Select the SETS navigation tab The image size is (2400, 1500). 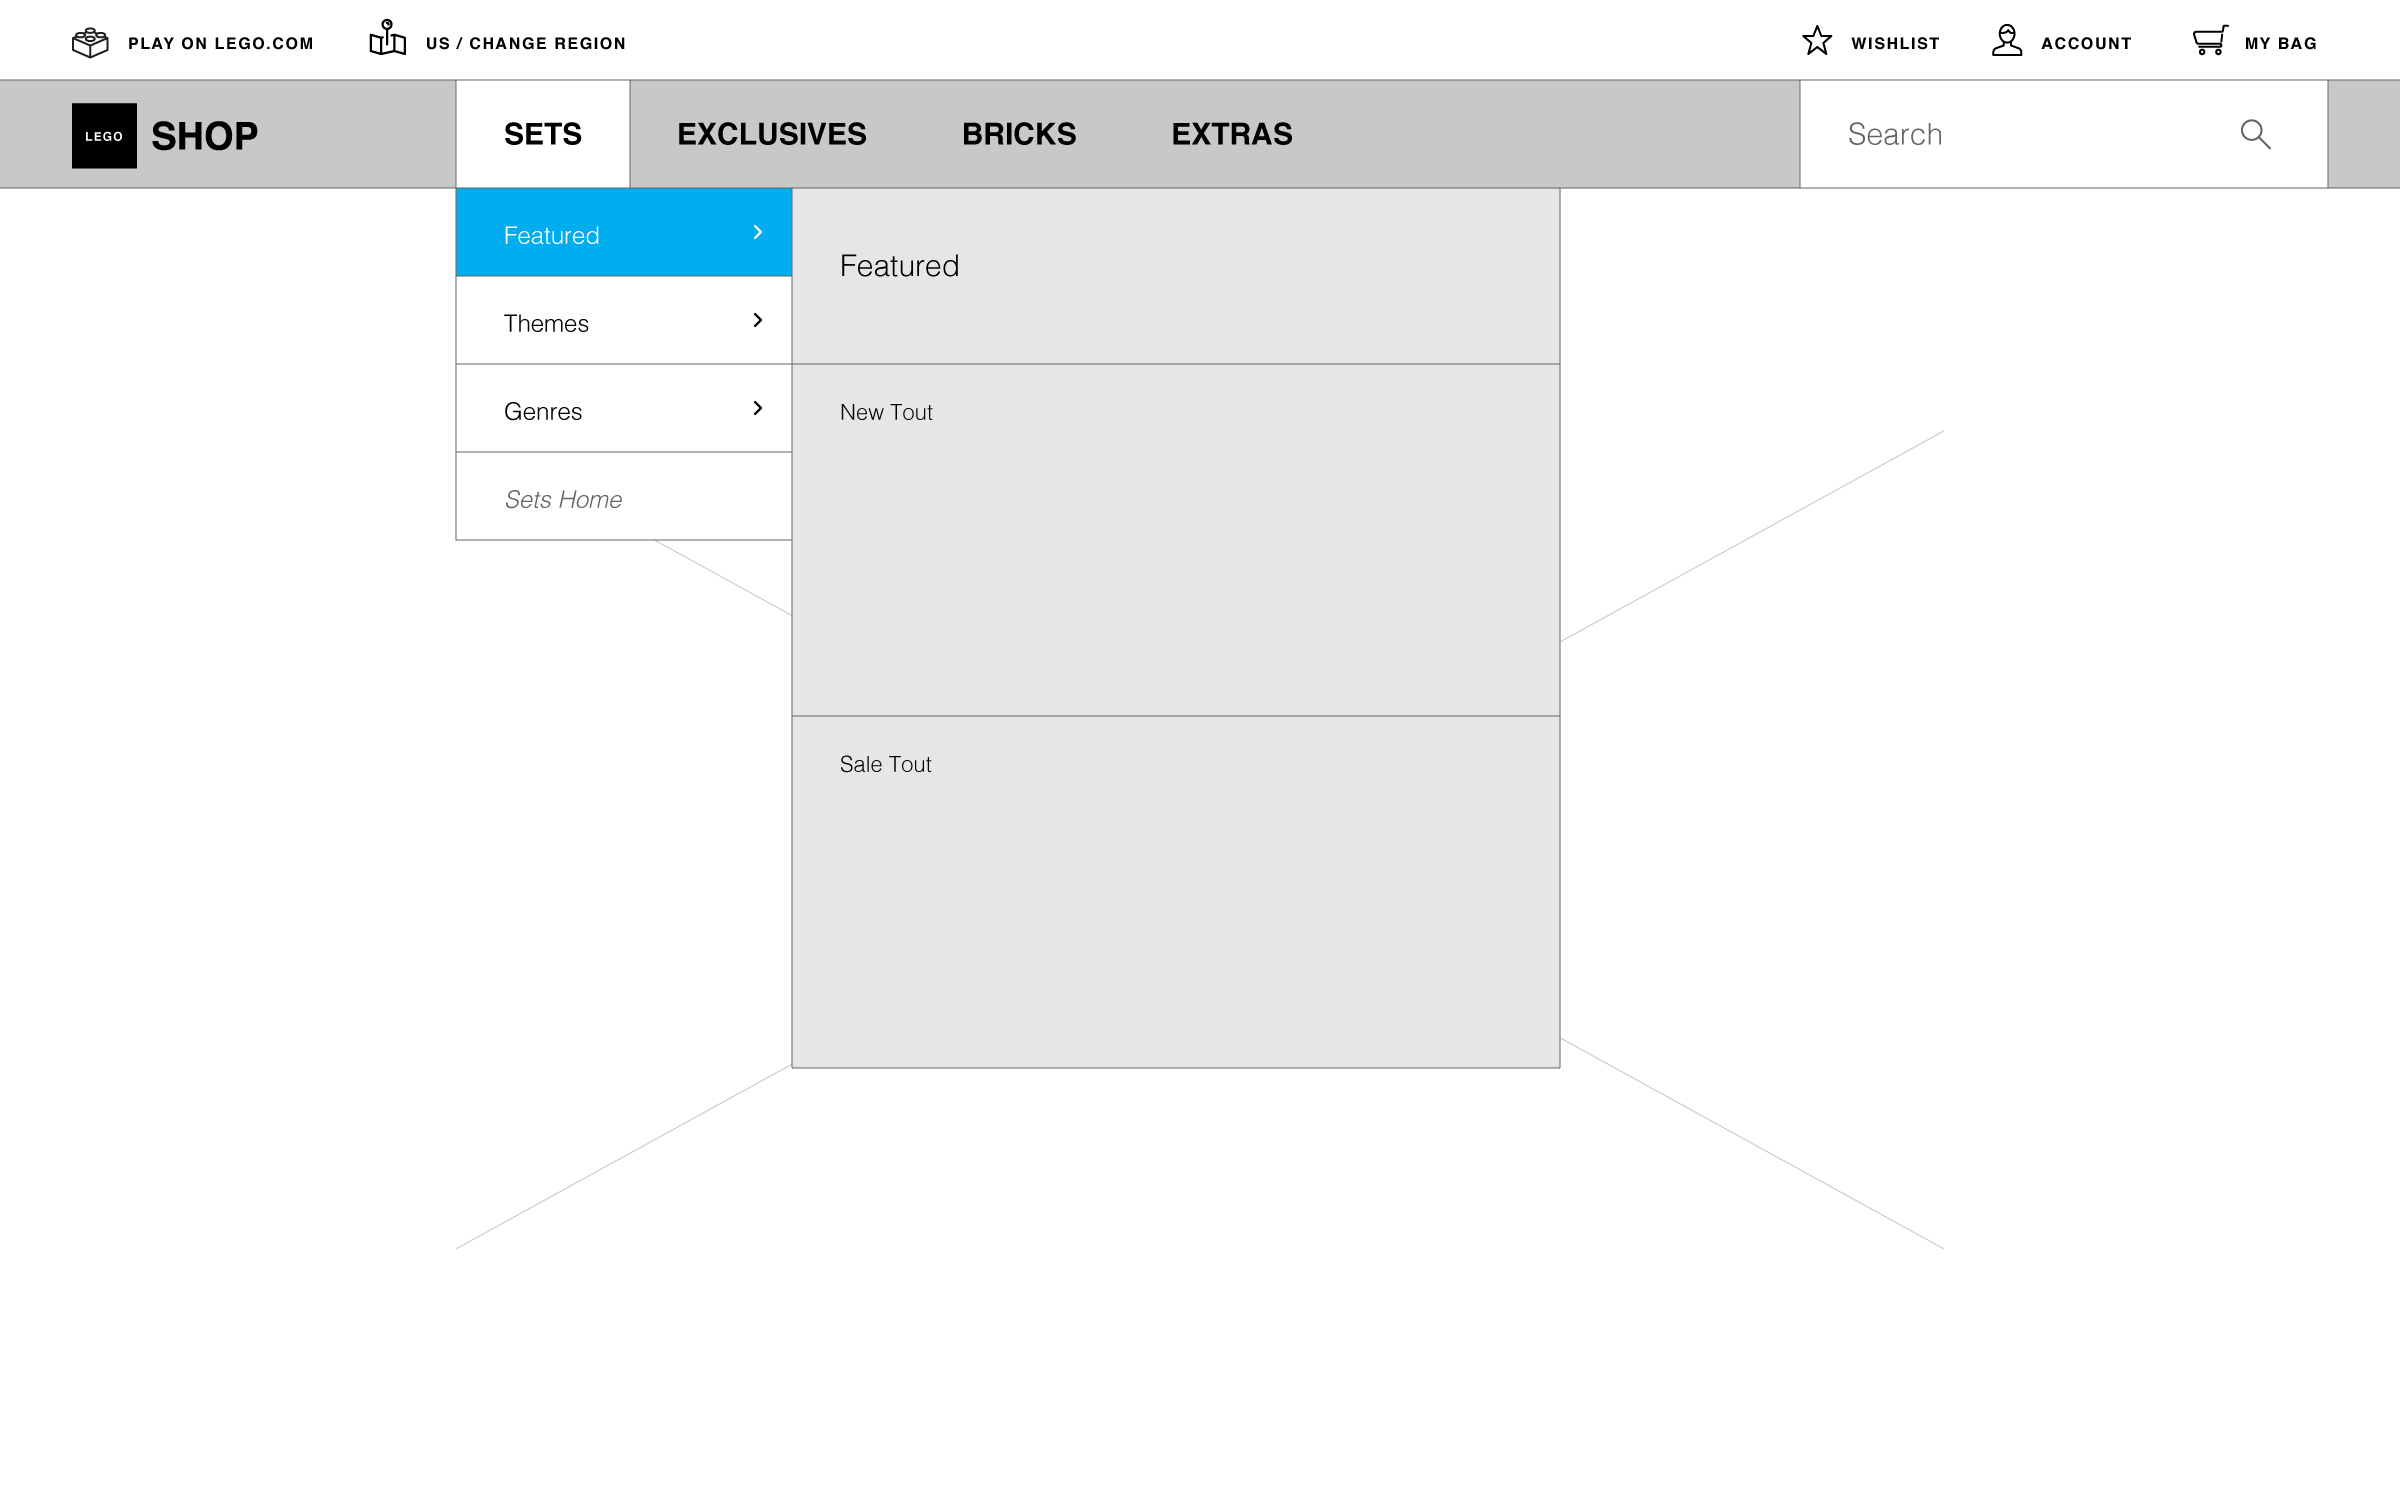(542, 134)
